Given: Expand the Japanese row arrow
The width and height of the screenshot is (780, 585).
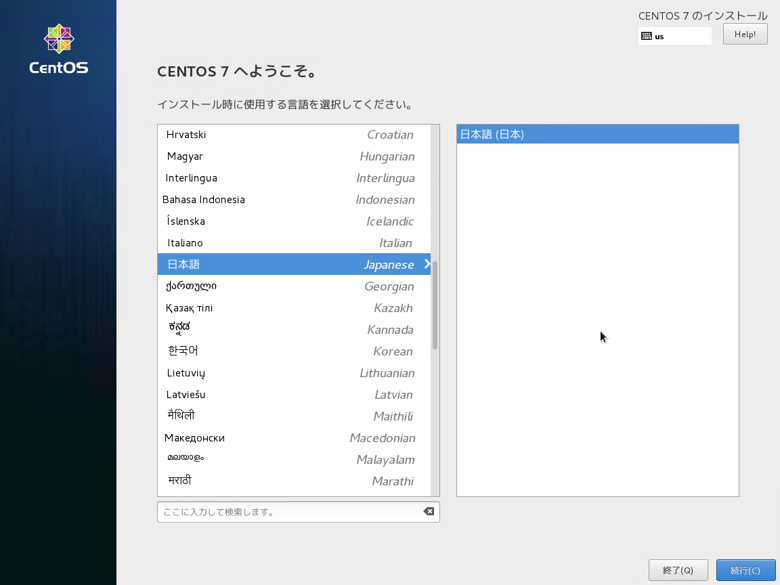Looking at the screenshot, I should click(x=427, y=264).
